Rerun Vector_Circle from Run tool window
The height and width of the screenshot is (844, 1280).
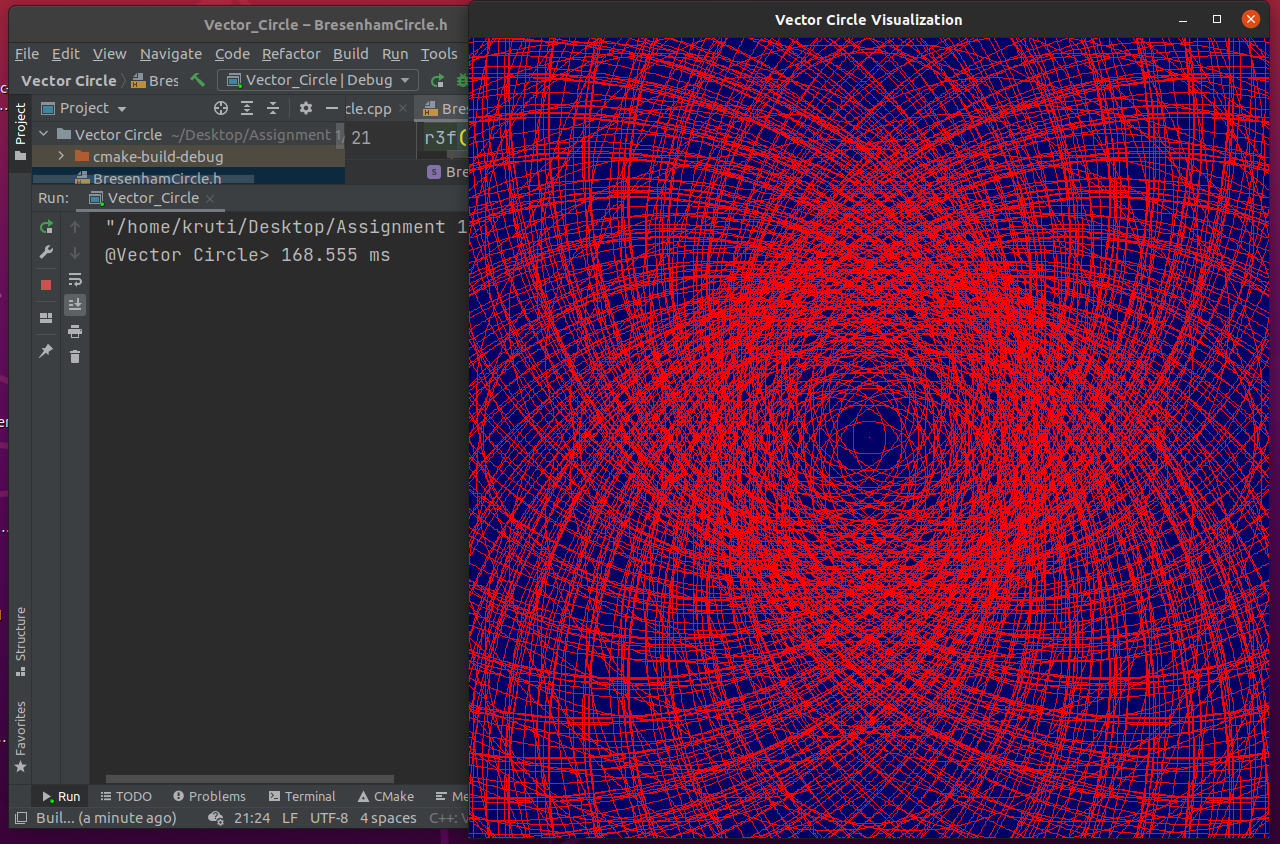(x=46, y=227)
